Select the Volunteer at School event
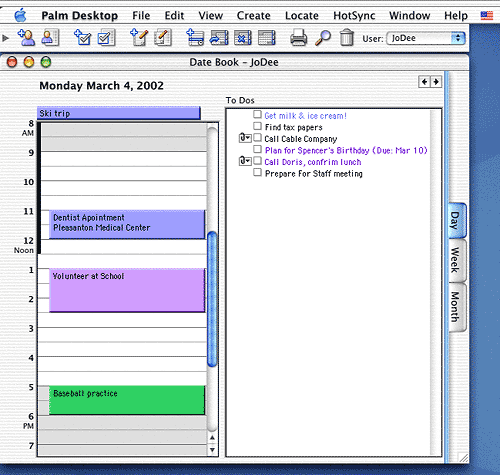Viewport: 500px width, 475px height. [x=127, y=290]
